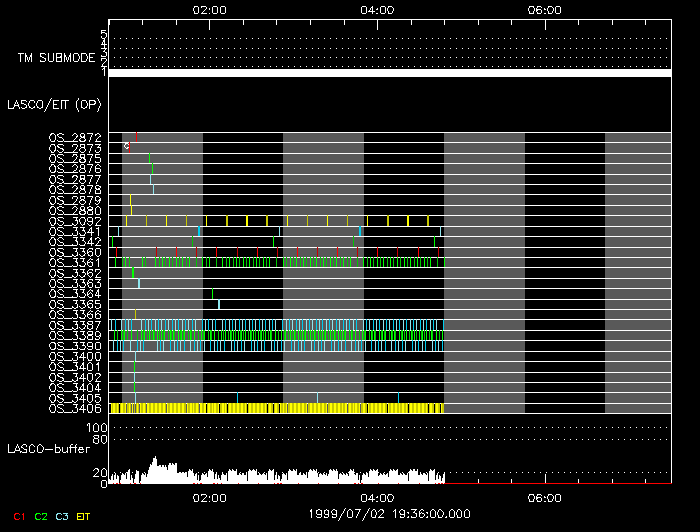Select the blue C3 legend entry
This screenshot has width=700, height=532.
62,516
